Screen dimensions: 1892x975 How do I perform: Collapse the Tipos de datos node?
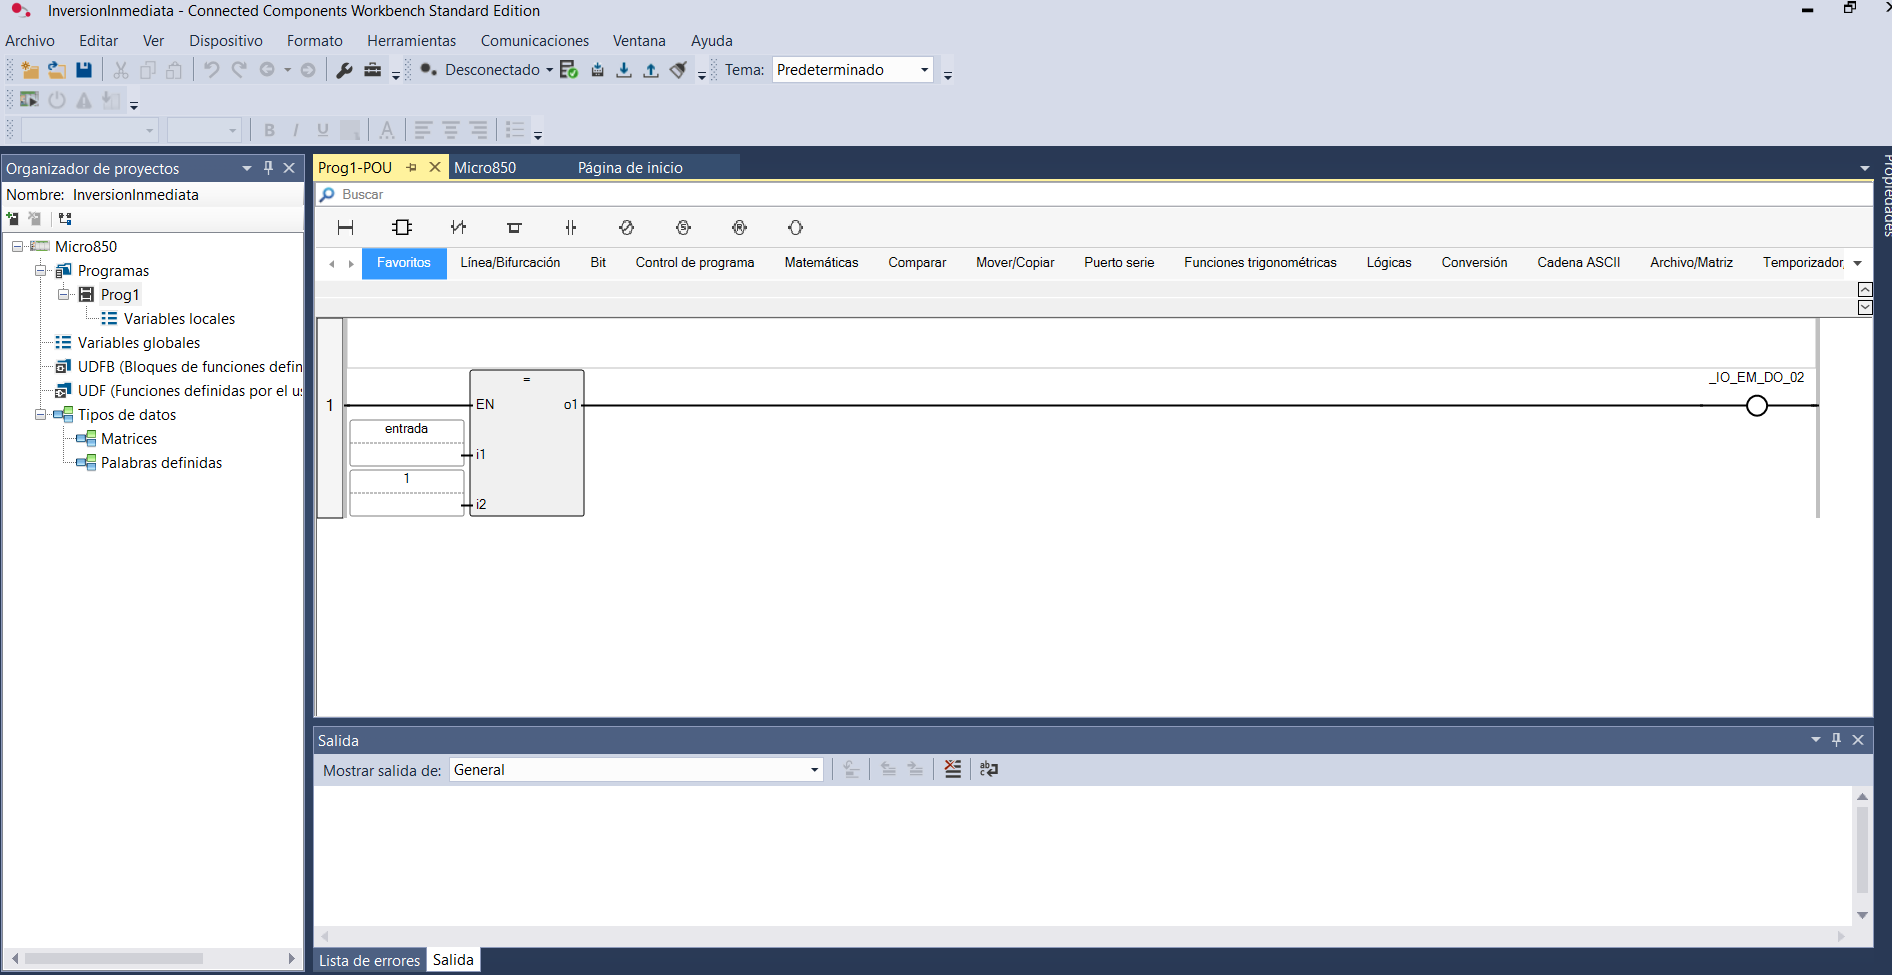point(40,414)
